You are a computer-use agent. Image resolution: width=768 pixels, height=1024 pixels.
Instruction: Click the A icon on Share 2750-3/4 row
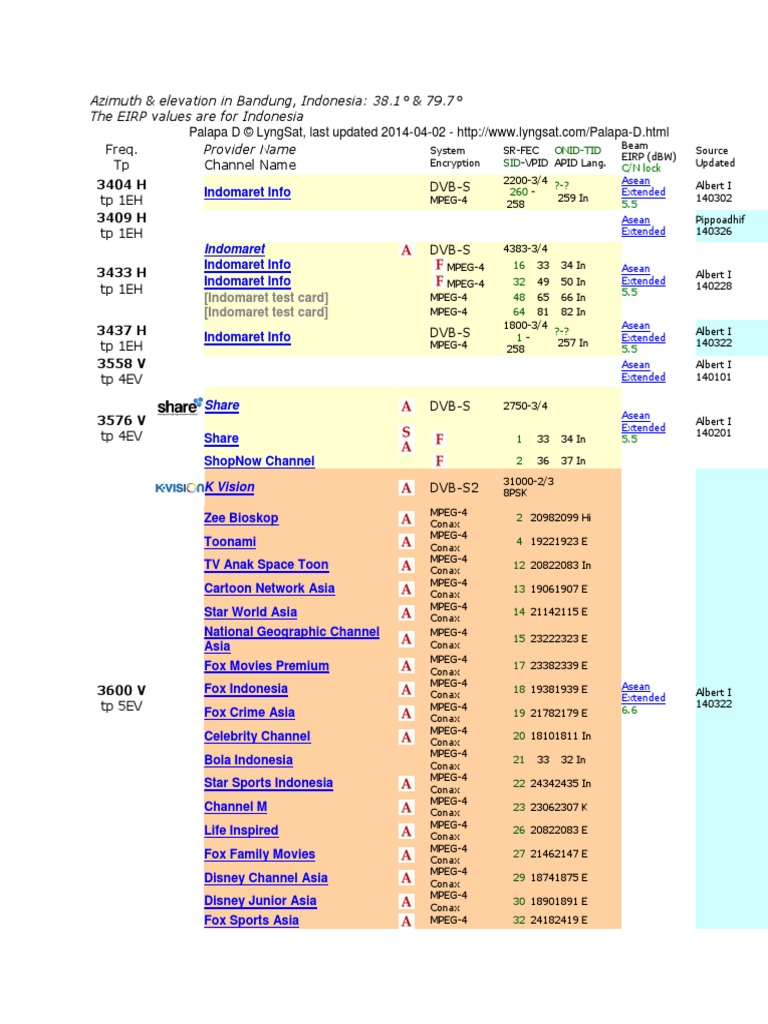406,407
